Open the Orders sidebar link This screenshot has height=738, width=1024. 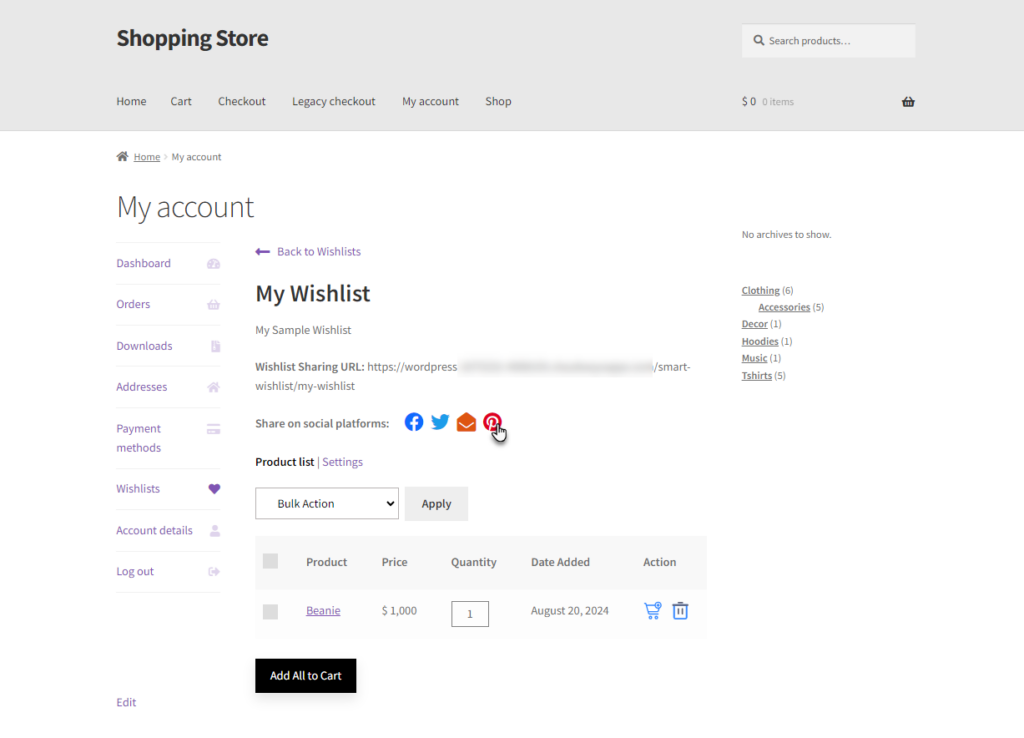133,304
